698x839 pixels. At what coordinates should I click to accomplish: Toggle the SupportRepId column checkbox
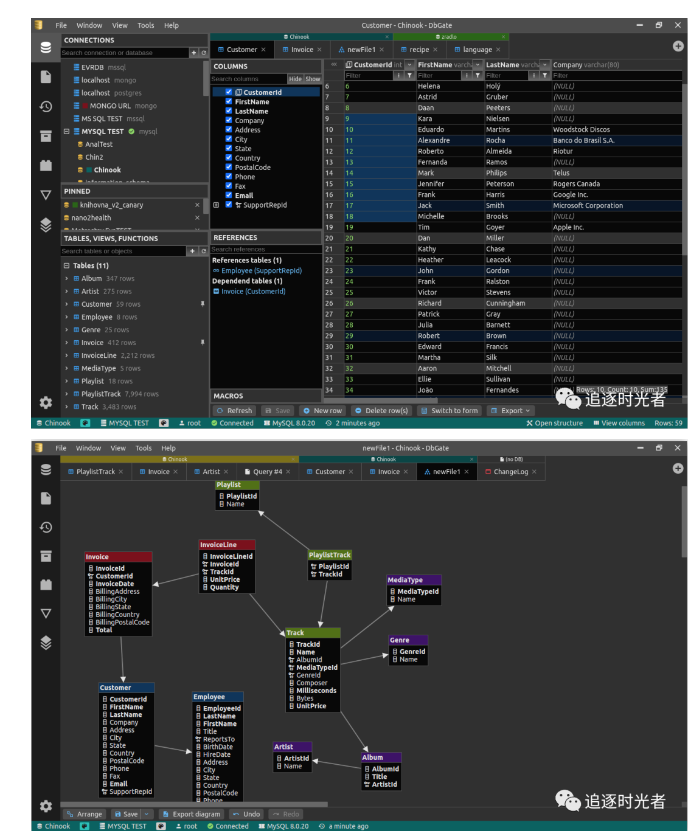pyautogui.click(x=229, y=204)
